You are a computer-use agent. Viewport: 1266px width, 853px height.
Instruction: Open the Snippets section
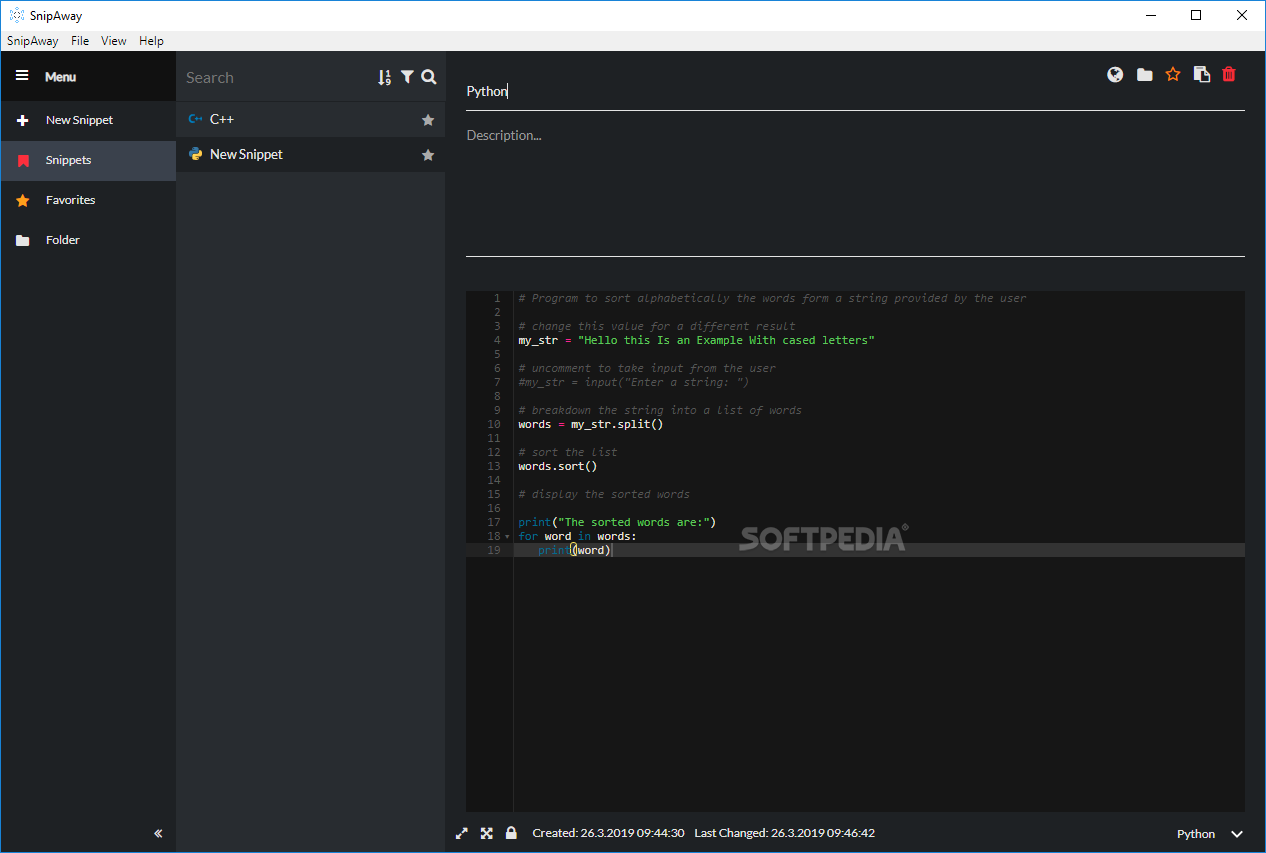pyautogui.click(x=88, y=160)
